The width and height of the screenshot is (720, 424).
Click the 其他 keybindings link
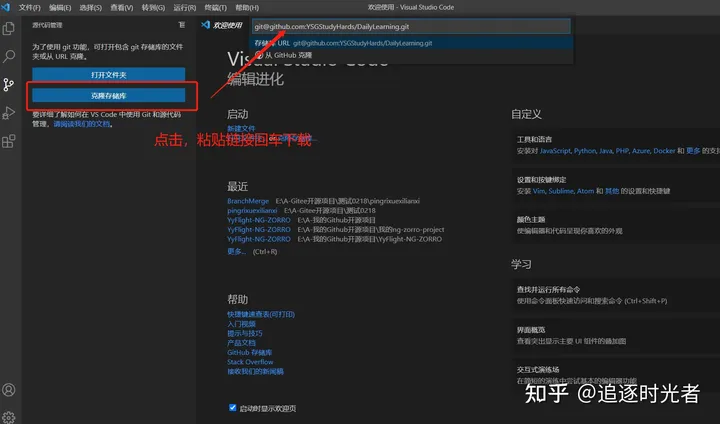pos(612,191)
